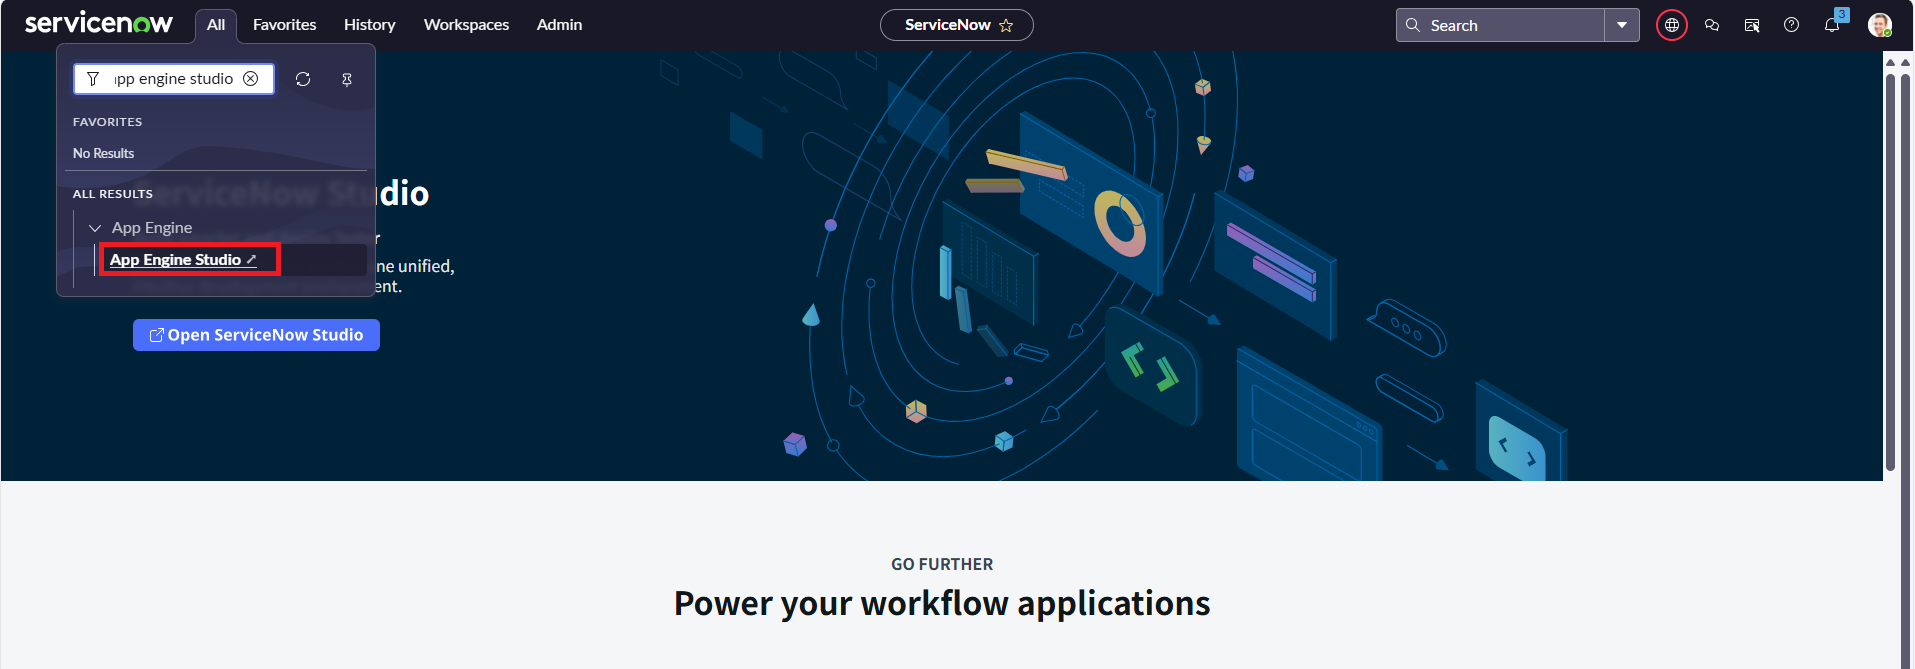Switch to the Workspaces menu

point(466,25)
